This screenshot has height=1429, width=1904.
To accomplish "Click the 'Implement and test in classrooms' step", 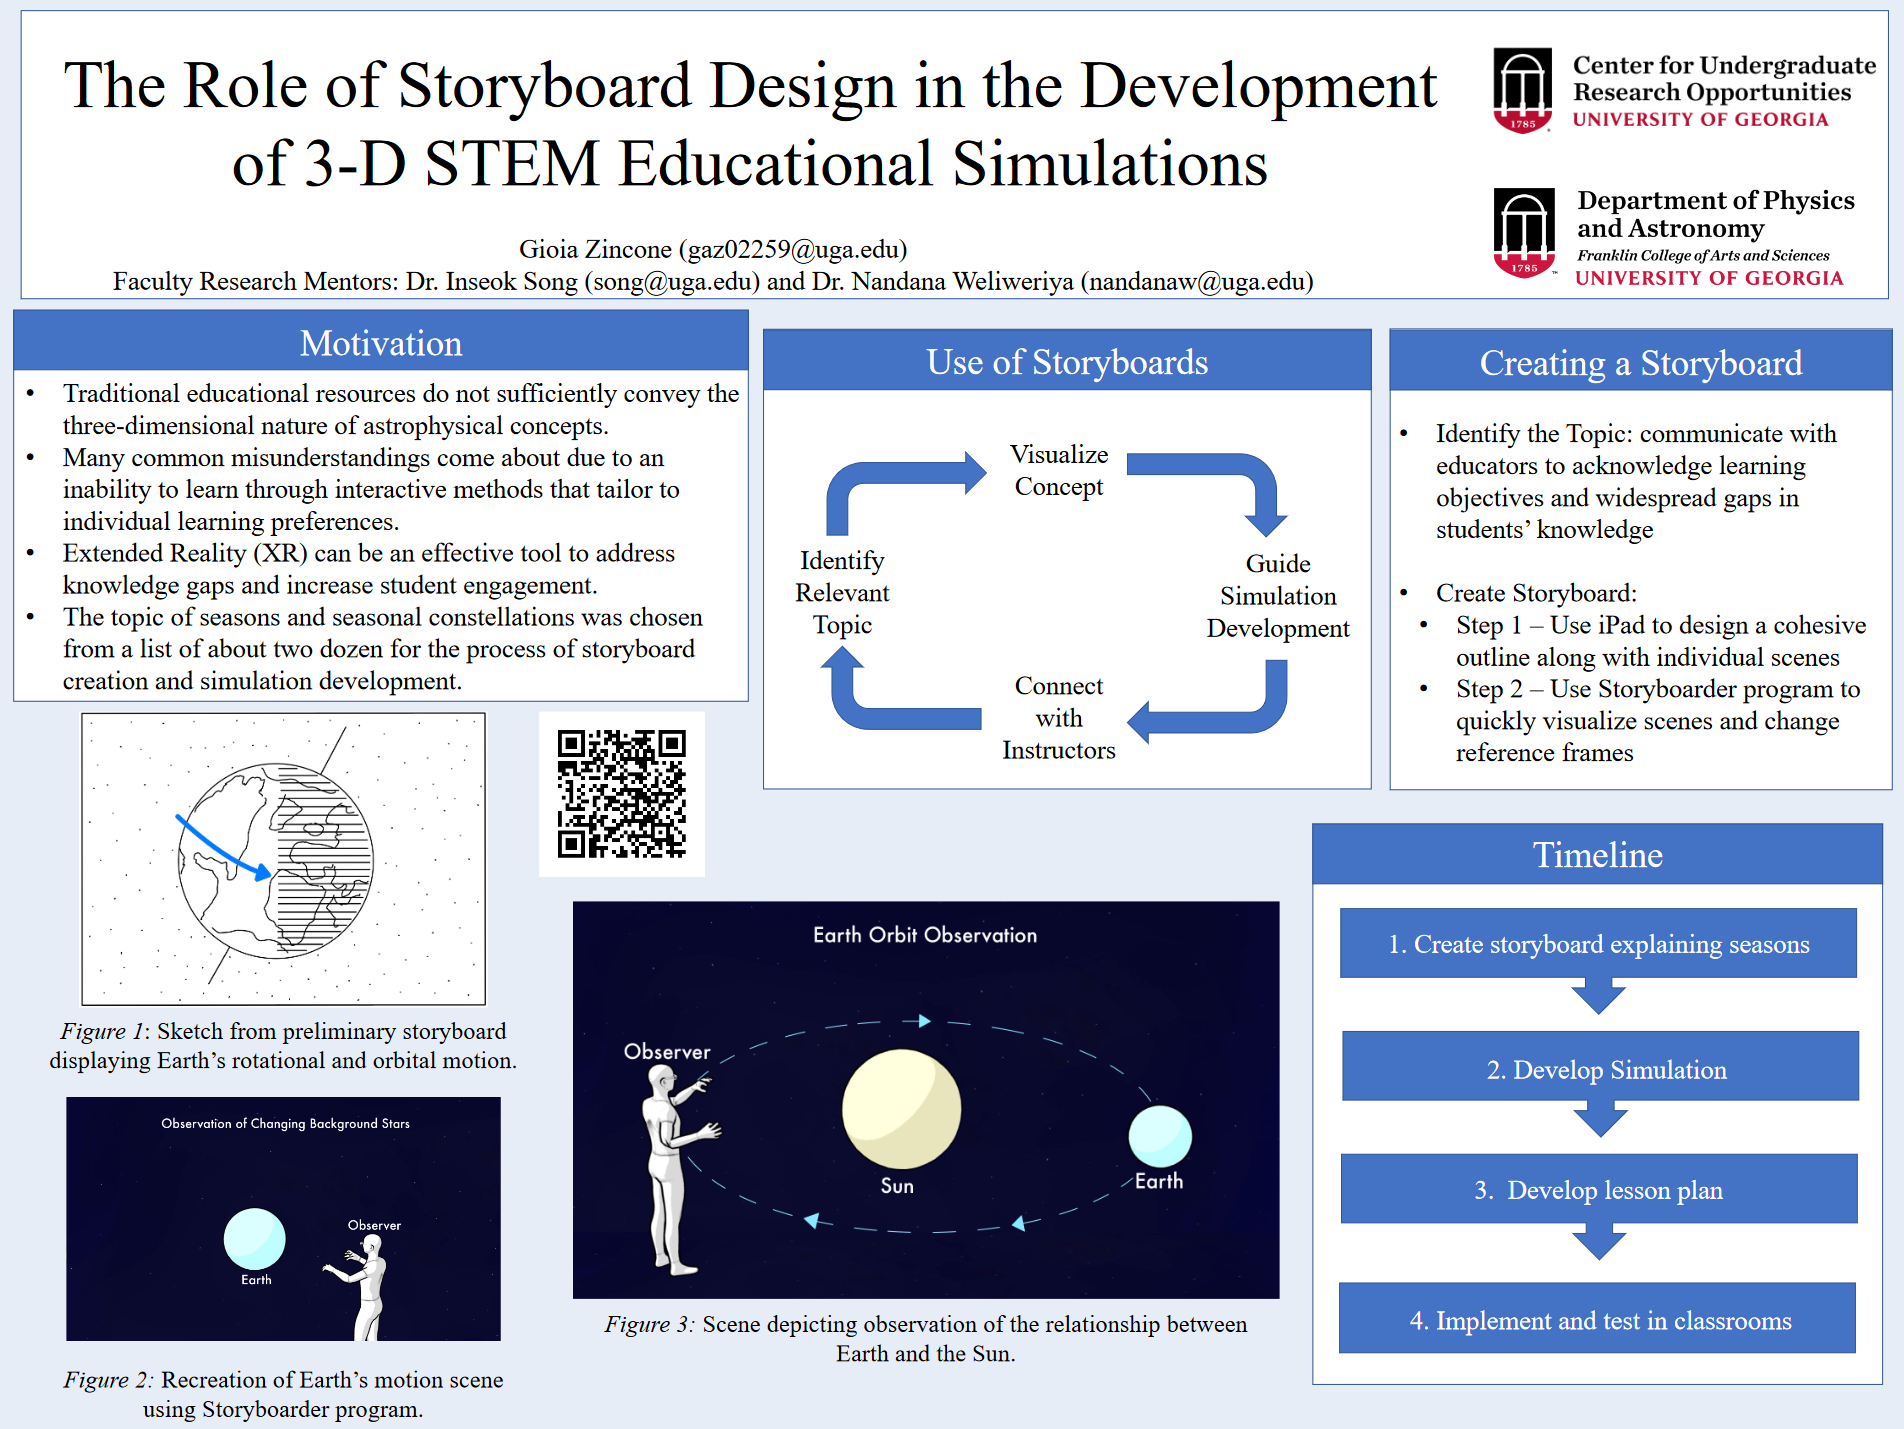I will tap(1598, 1320).
